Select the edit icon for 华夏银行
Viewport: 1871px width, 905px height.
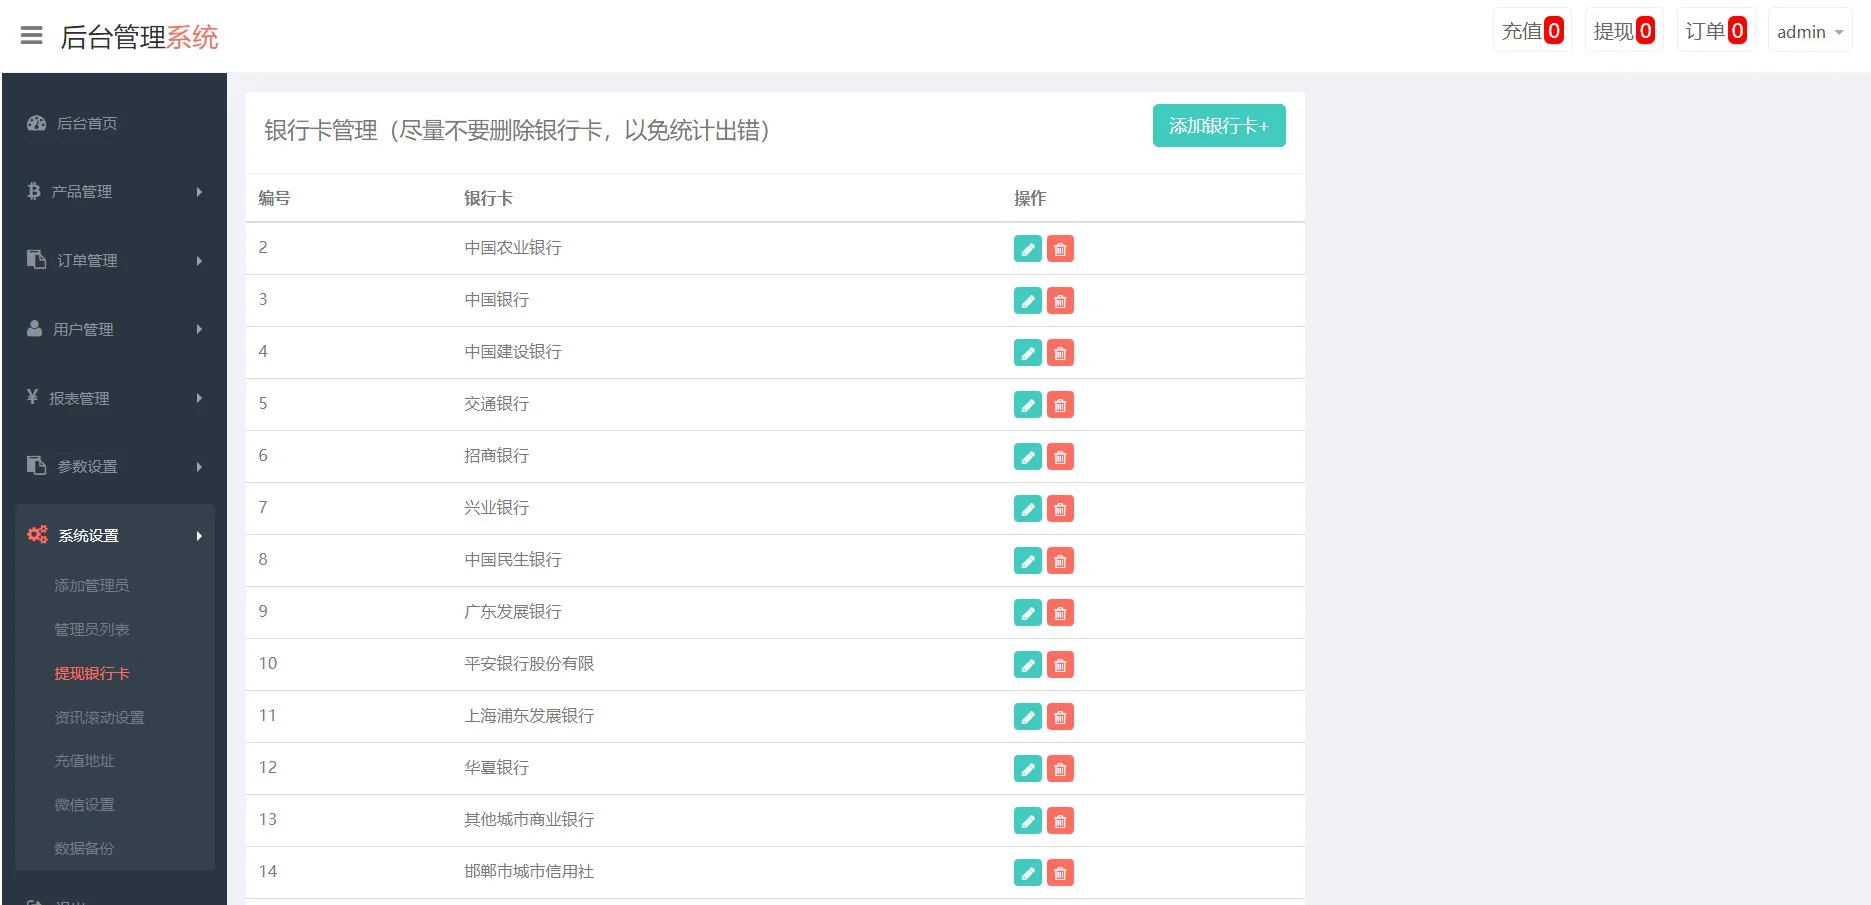click(x=1027, y=768)
